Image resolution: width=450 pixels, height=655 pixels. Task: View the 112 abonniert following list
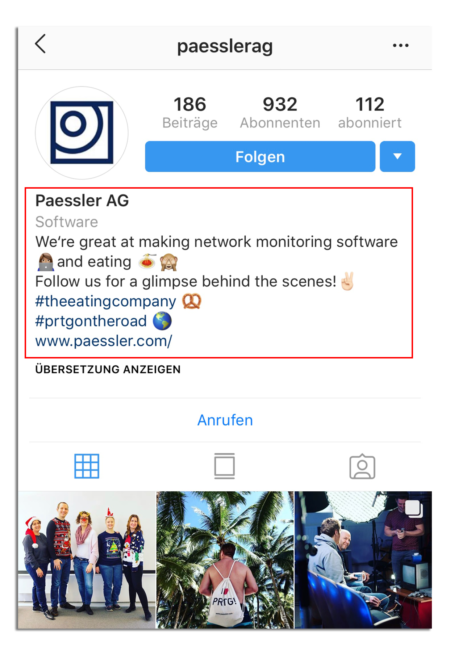click(369, 113)
